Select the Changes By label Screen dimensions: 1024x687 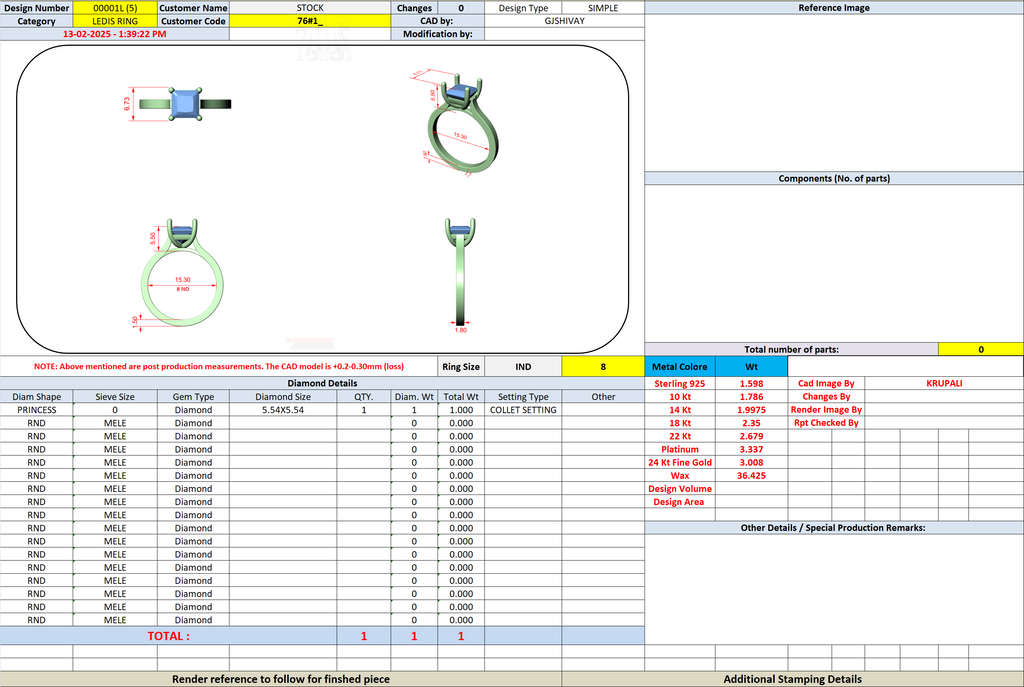click(x=826, y=396)
